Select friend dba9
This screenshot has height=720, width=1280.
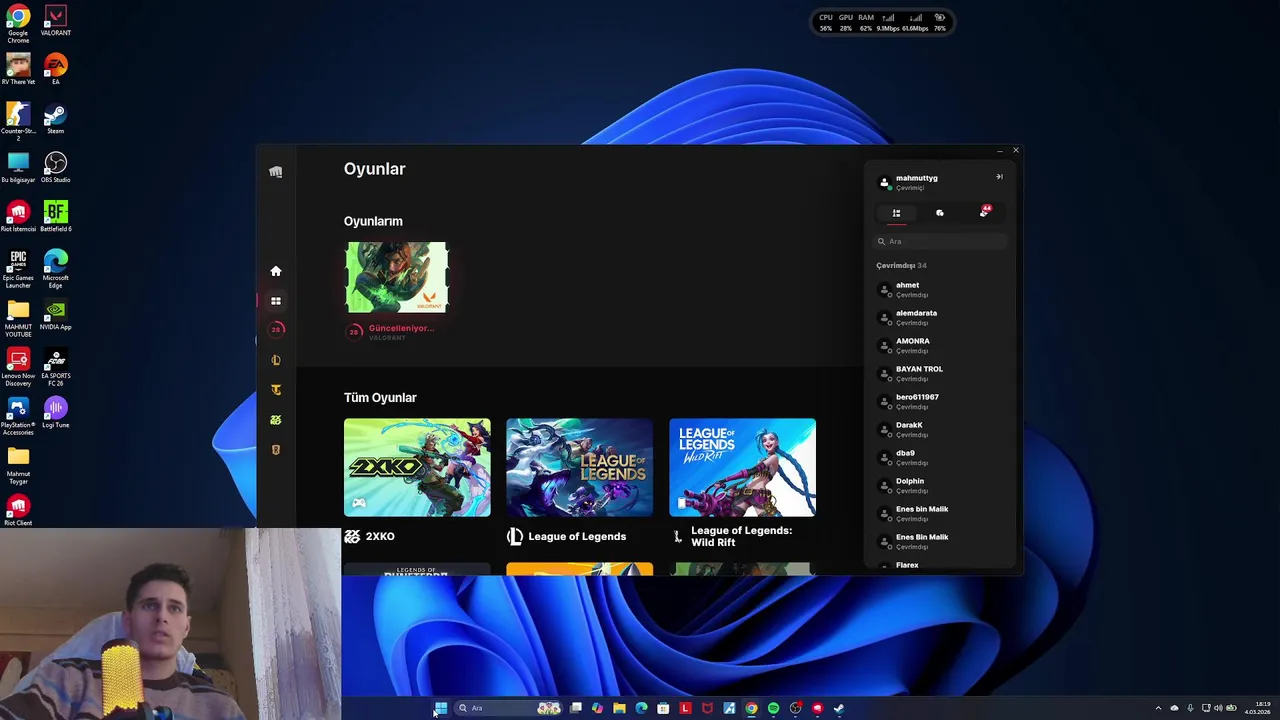coord(940,457)
